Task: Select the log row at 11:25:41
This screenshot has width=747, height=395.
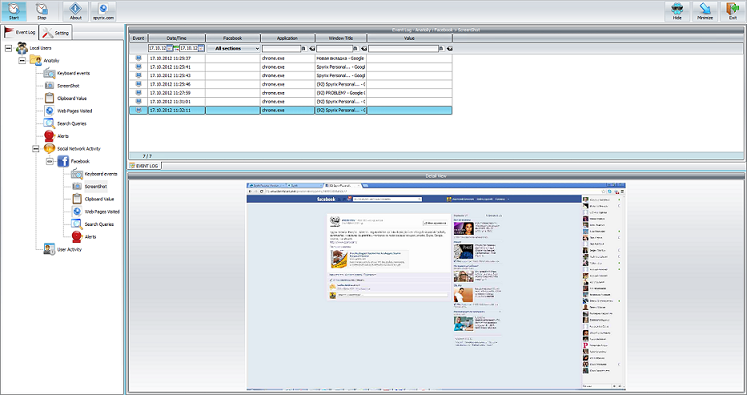Action: pyautogui.click(x=291, y=67)
